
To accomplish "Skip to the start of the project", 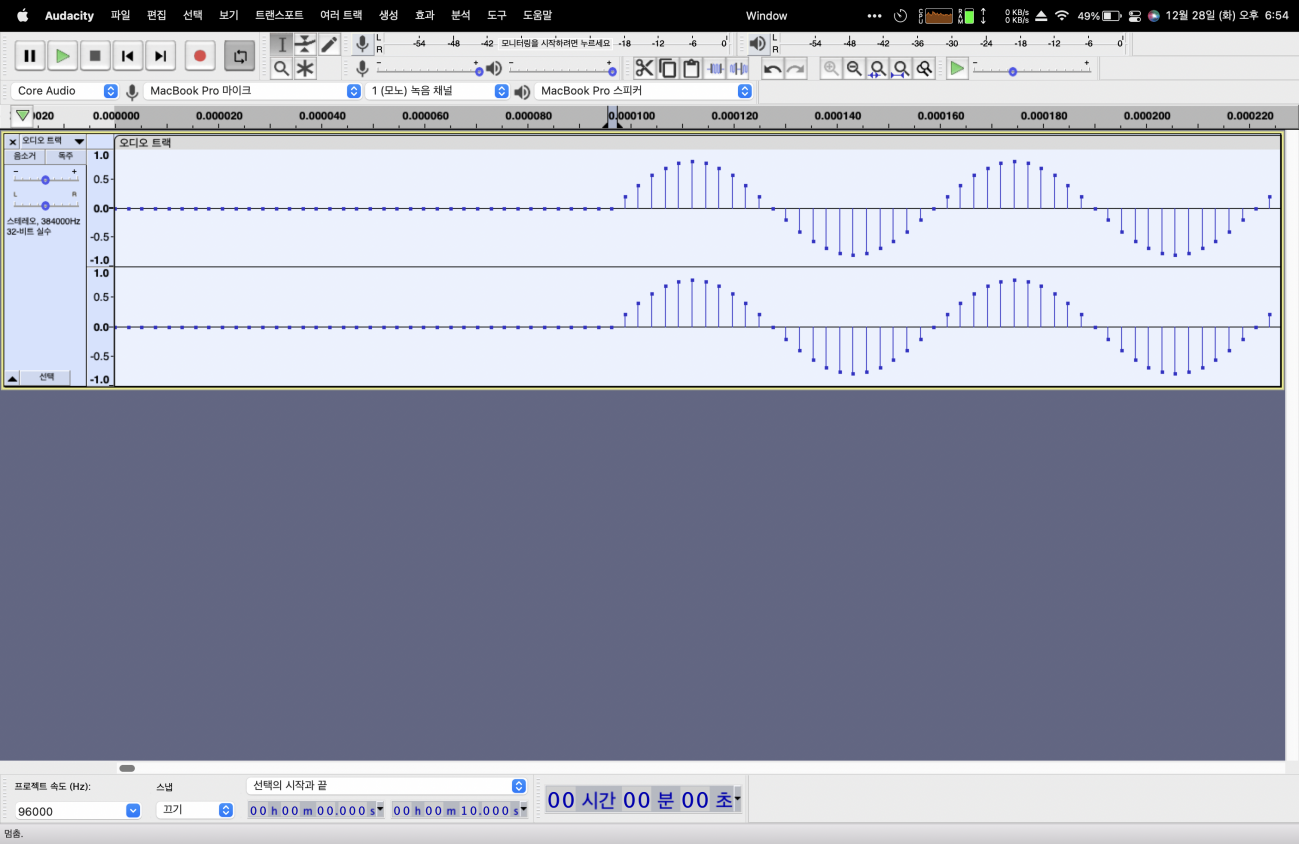I will coord(128,56).
